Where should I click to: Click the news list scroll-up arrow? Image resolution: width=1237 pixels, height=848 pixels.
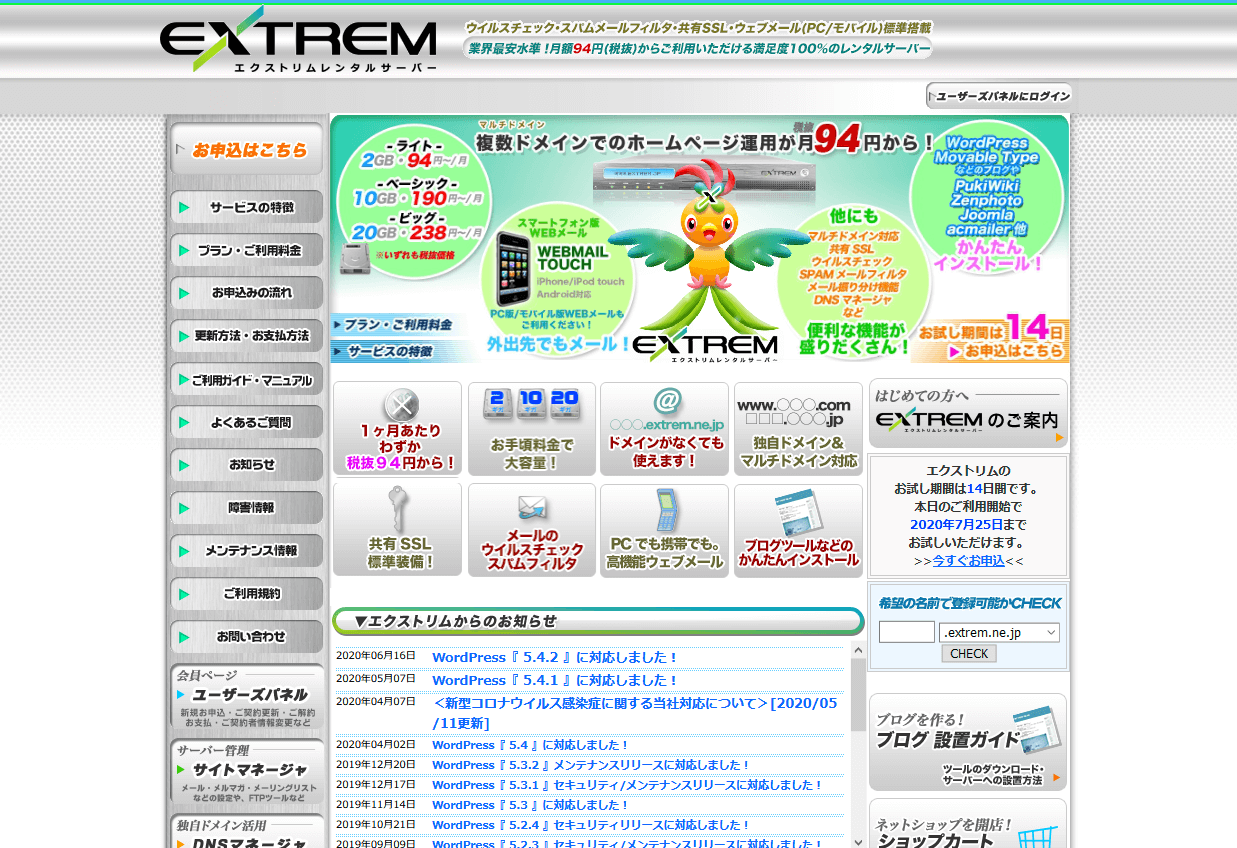pyautogui.click(x=858, y=650)
